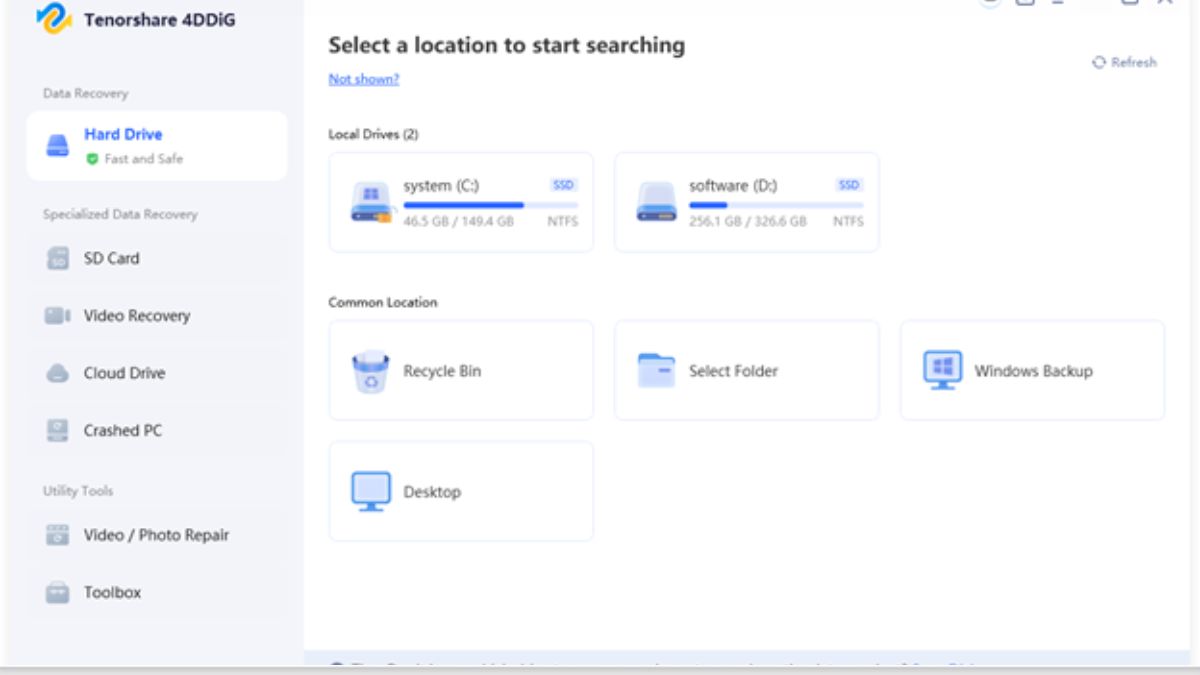
Task: Open Video / Photo Repair tool
Action: point(157,535)
